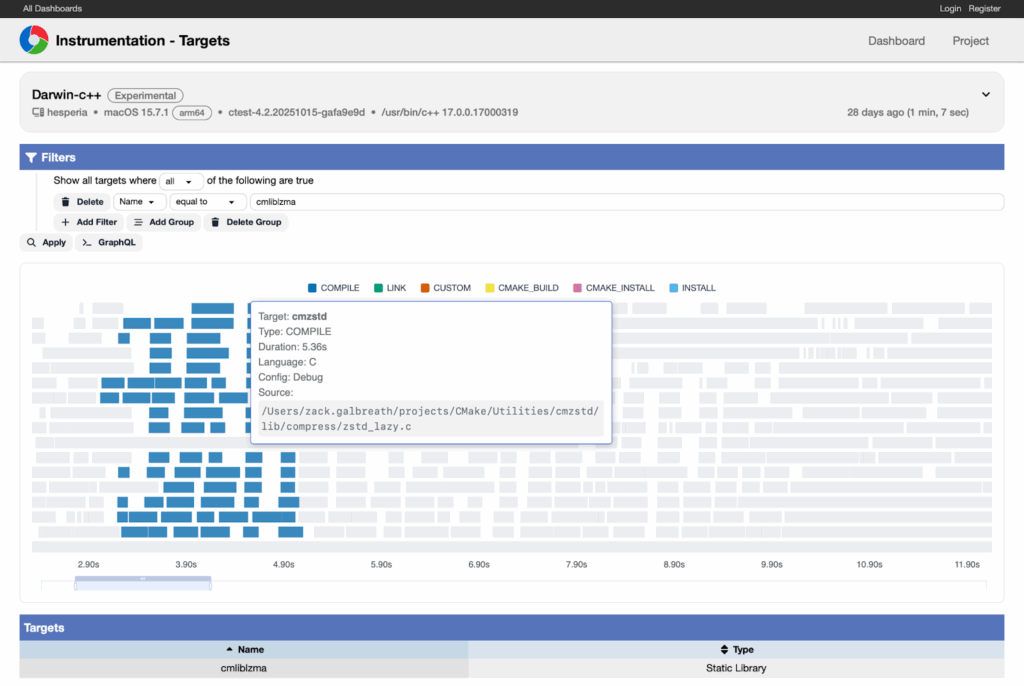Click the CDash logo icon

[x=34, y=41]
